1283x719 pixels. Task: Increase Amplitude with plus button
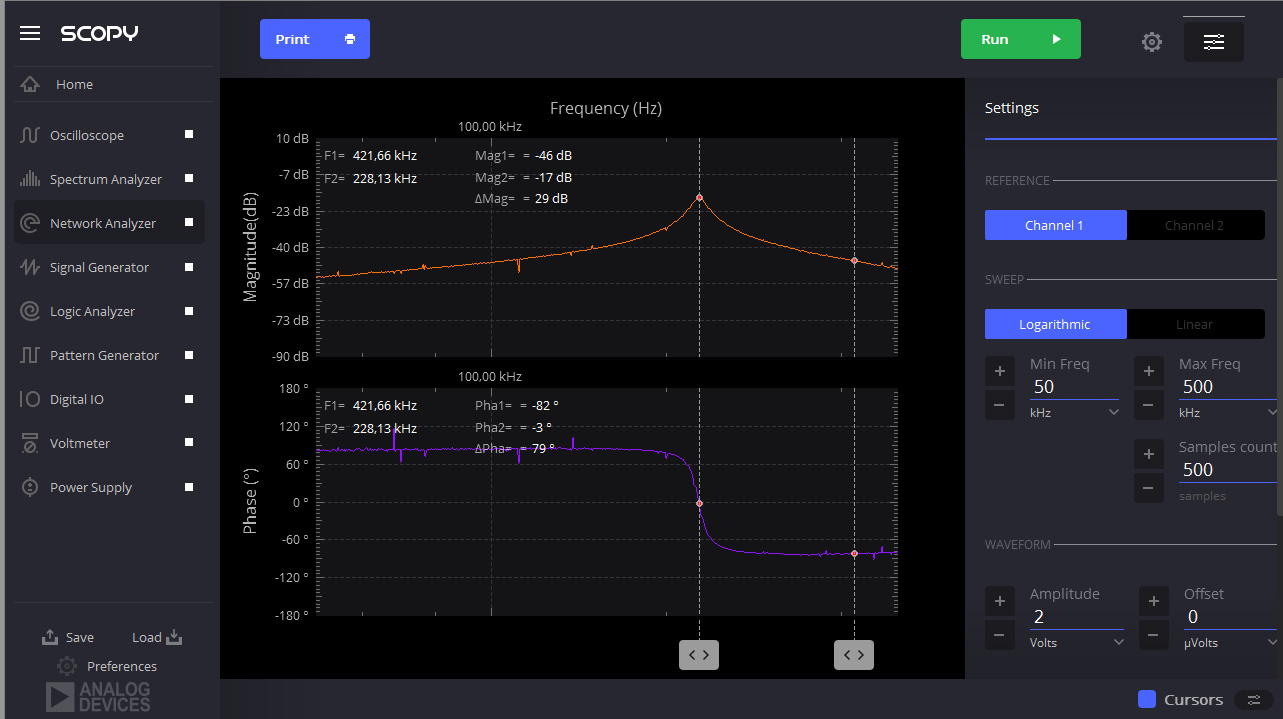1000,602
